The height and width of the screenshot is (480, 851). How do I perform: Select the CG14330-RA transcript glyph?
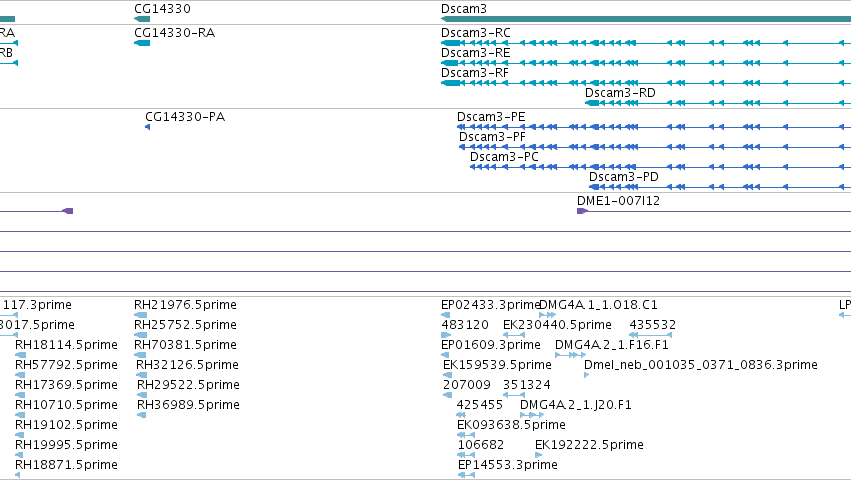pos(142,43)
